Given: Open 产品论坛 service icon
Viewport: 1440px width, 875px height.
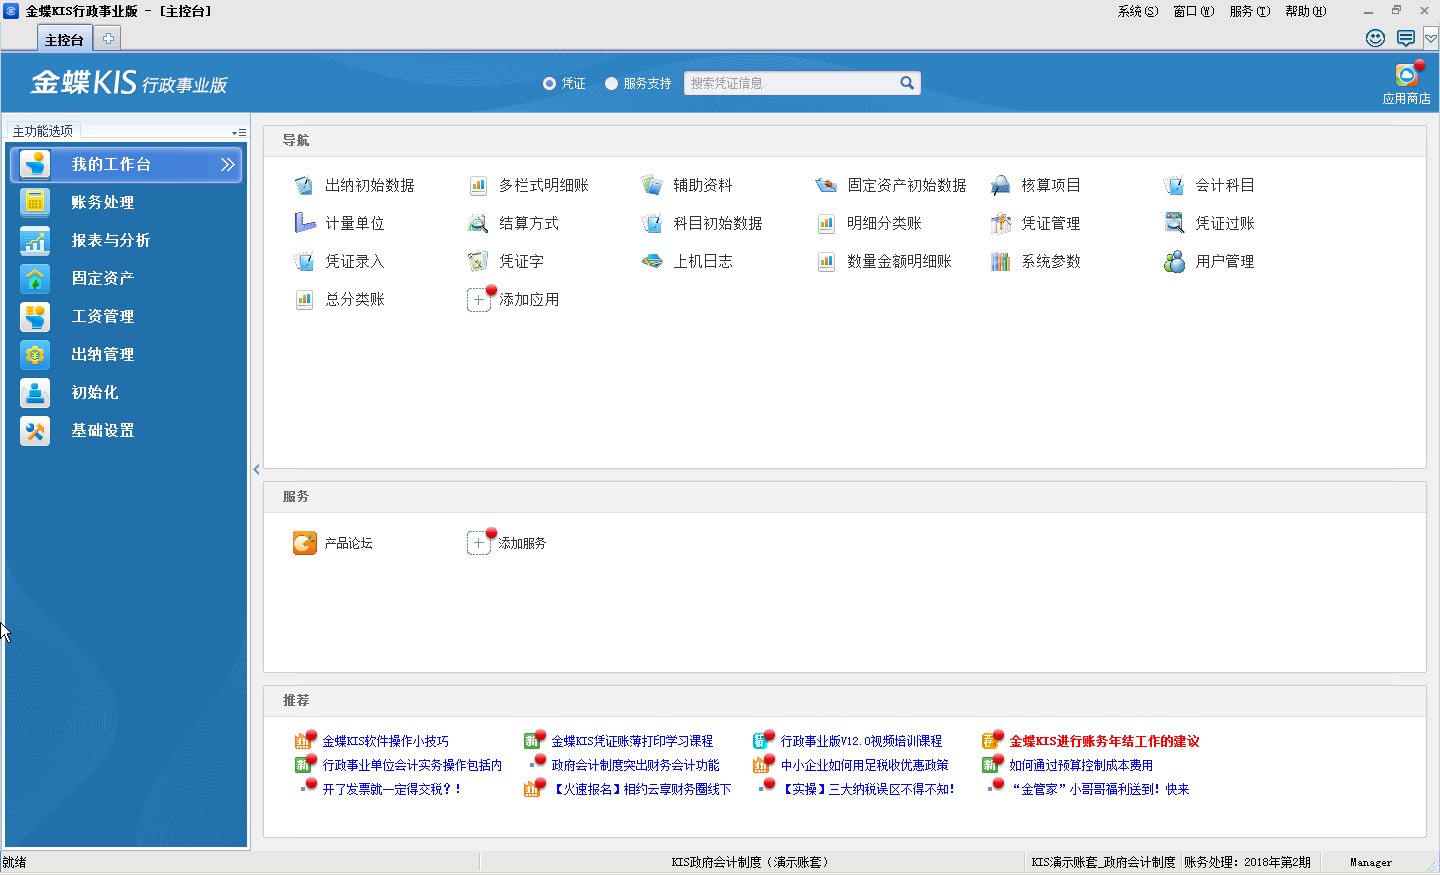Looking at the screenshot, I should click(305, 543).
